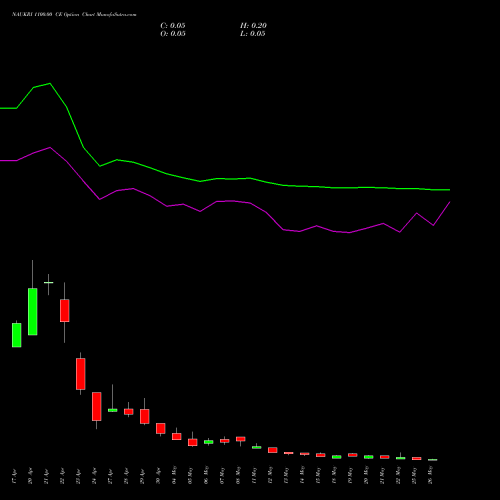Click the open value O: 0.05
This screenshot has width=500, height=500.
[173, 34]
